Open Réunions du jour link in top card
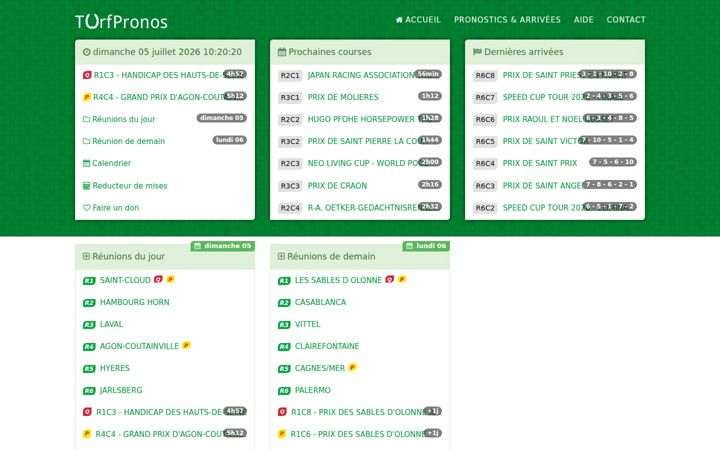Image resolution: width=720 pixels, height=450 pixels. (124, 119)
